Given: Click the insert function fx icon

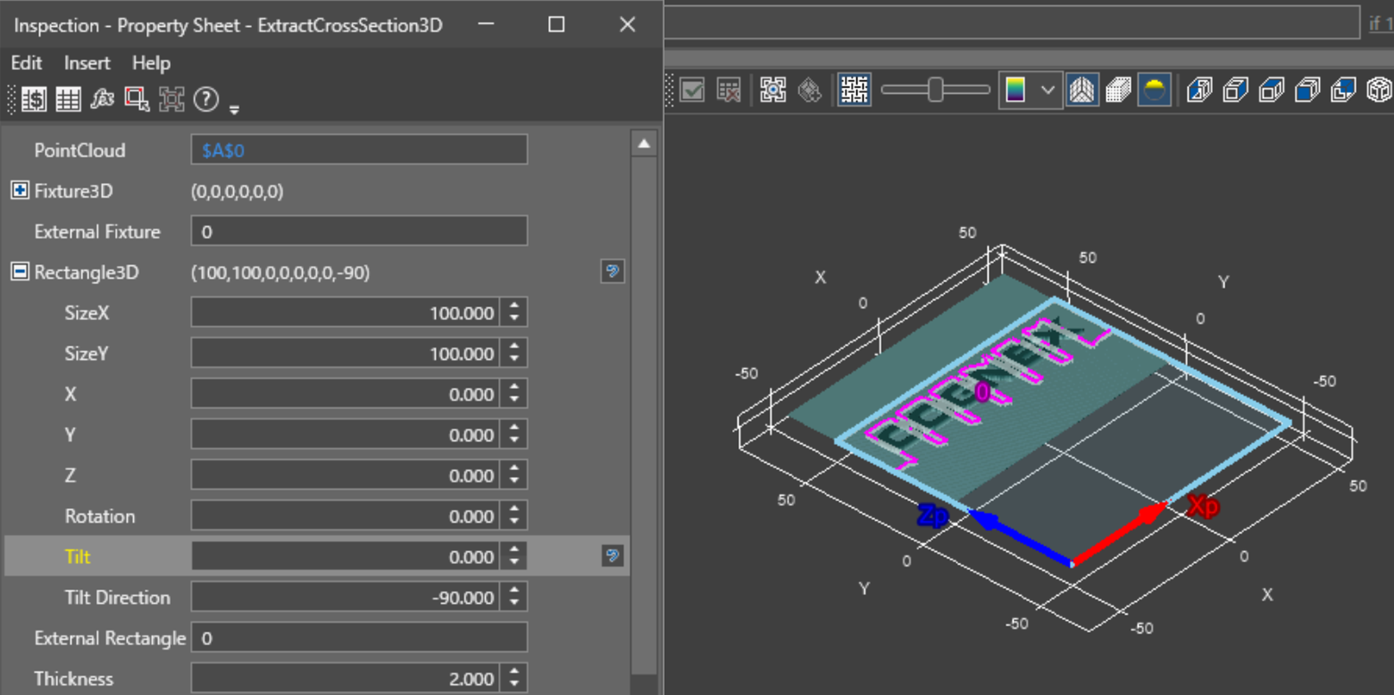Looking at the screenshot, I should 102,98.
